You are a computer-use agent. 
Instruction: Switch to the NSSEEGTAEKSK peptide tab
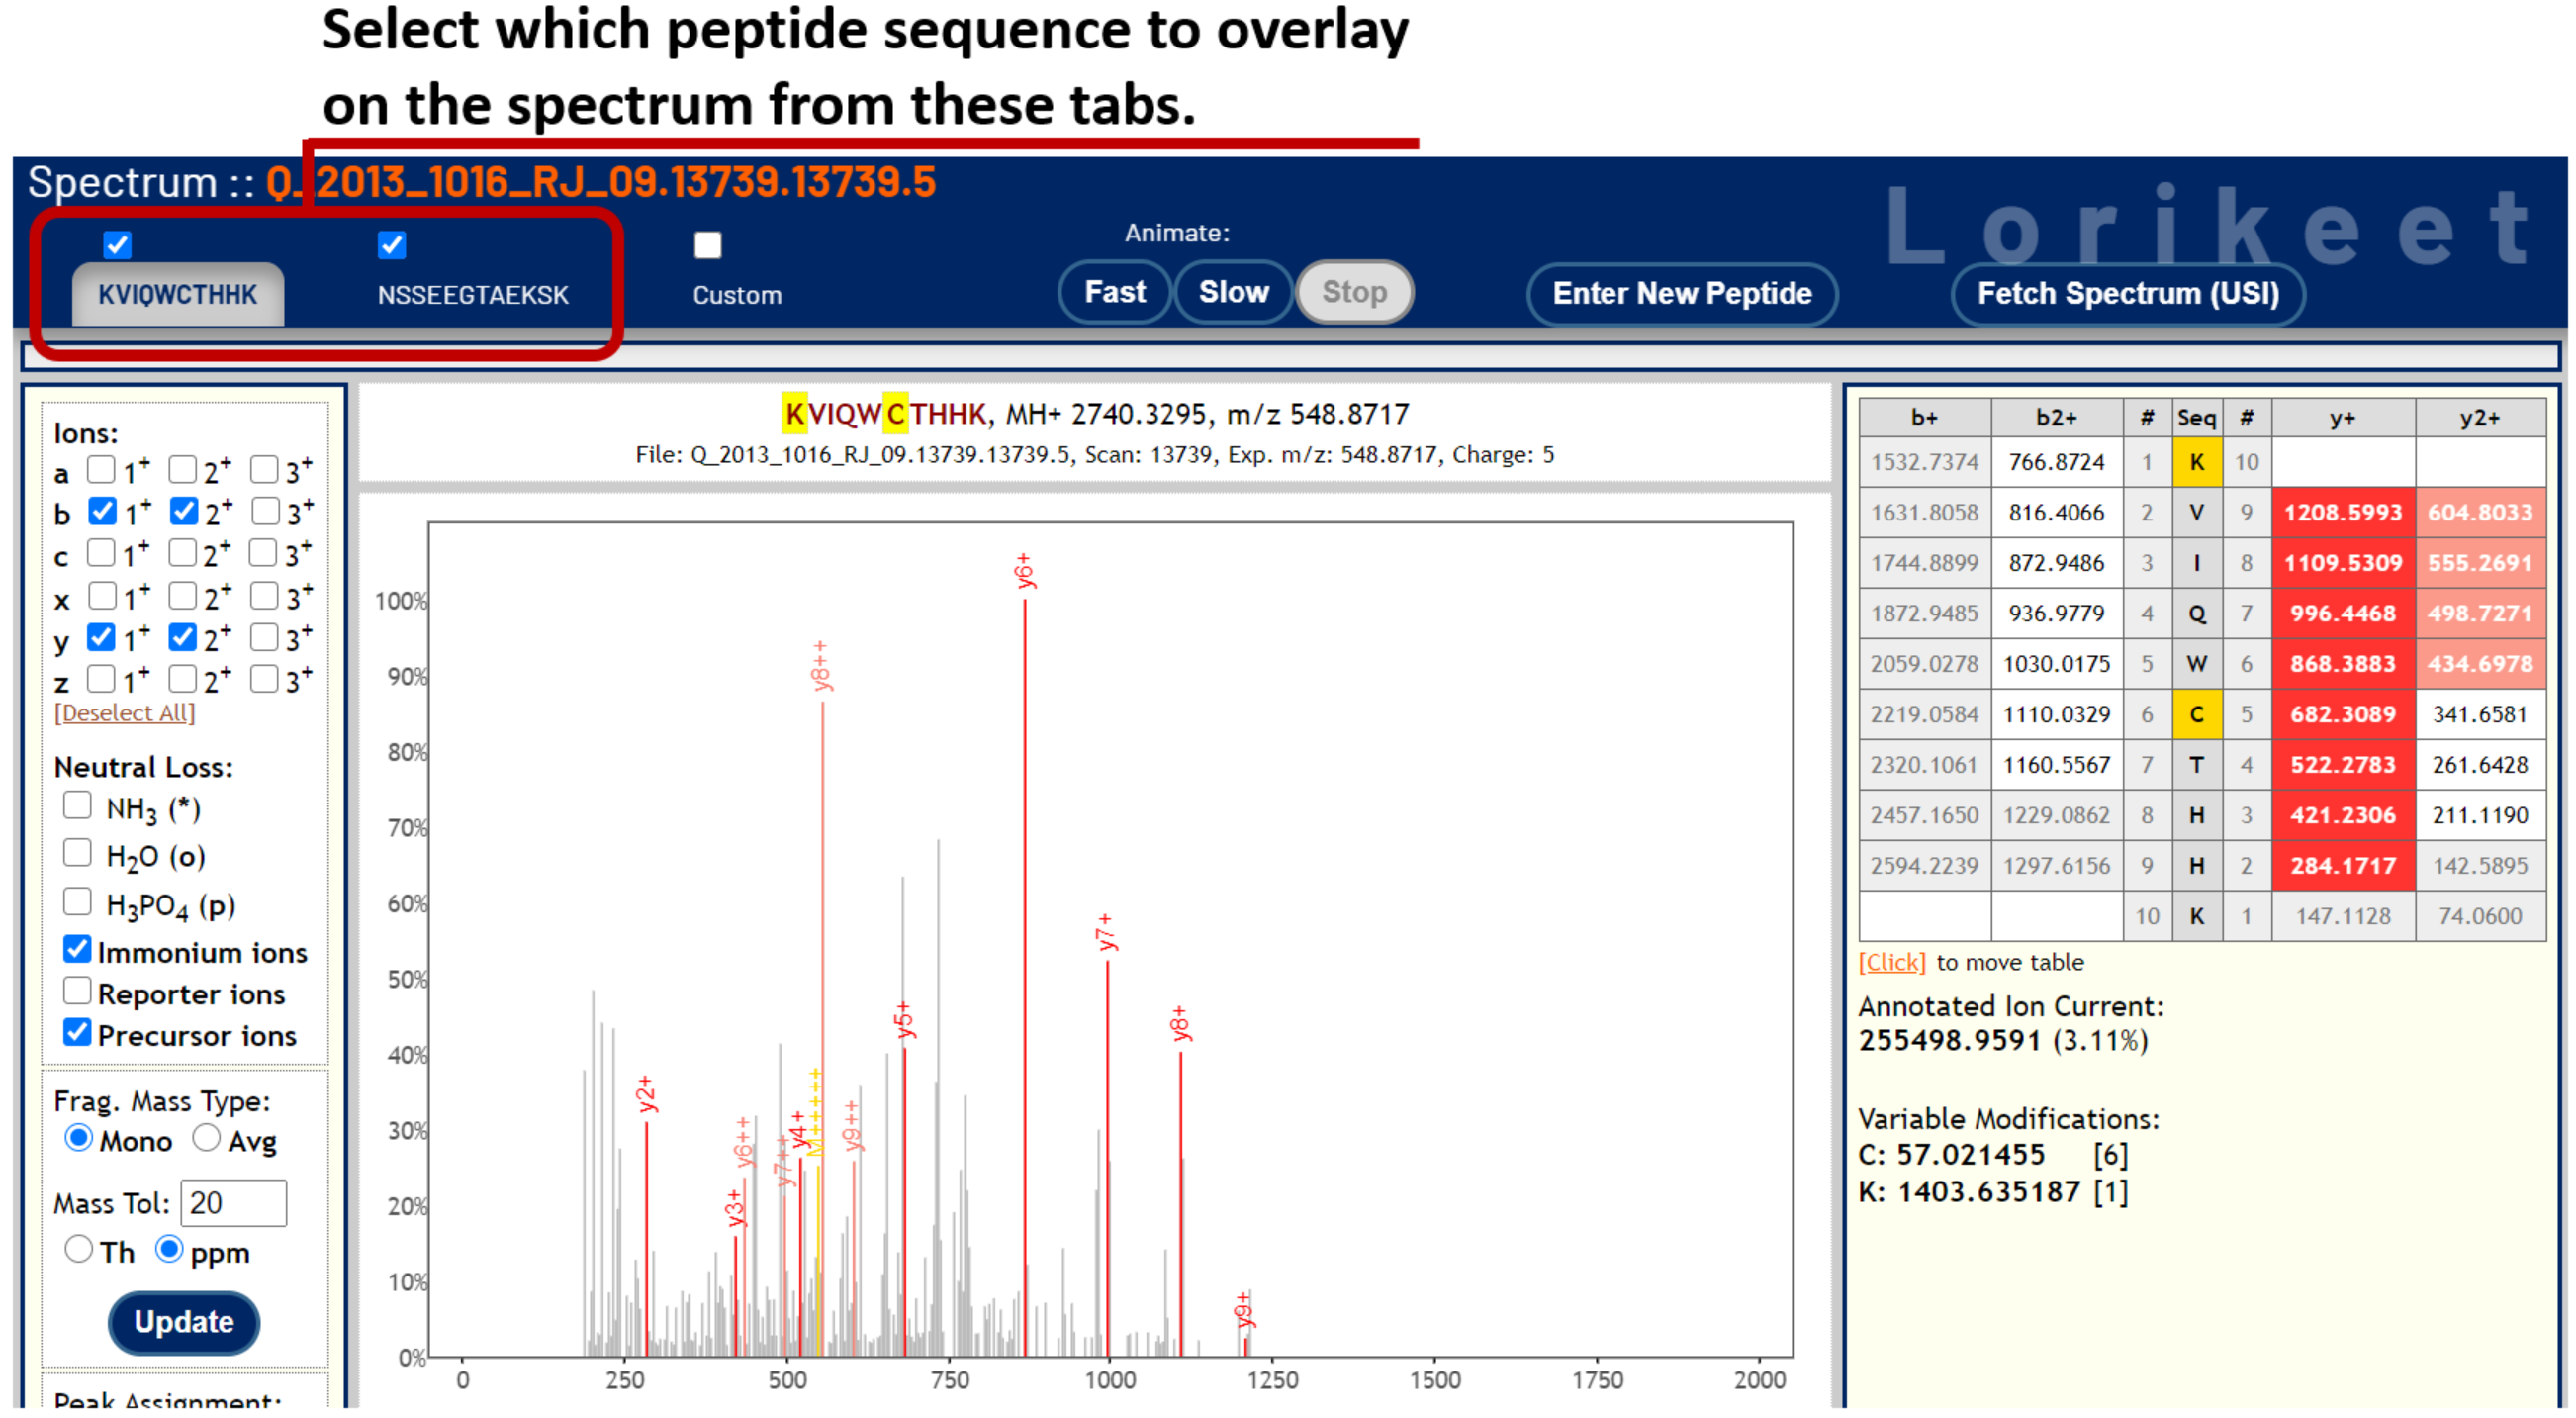[x=472, y=295]
